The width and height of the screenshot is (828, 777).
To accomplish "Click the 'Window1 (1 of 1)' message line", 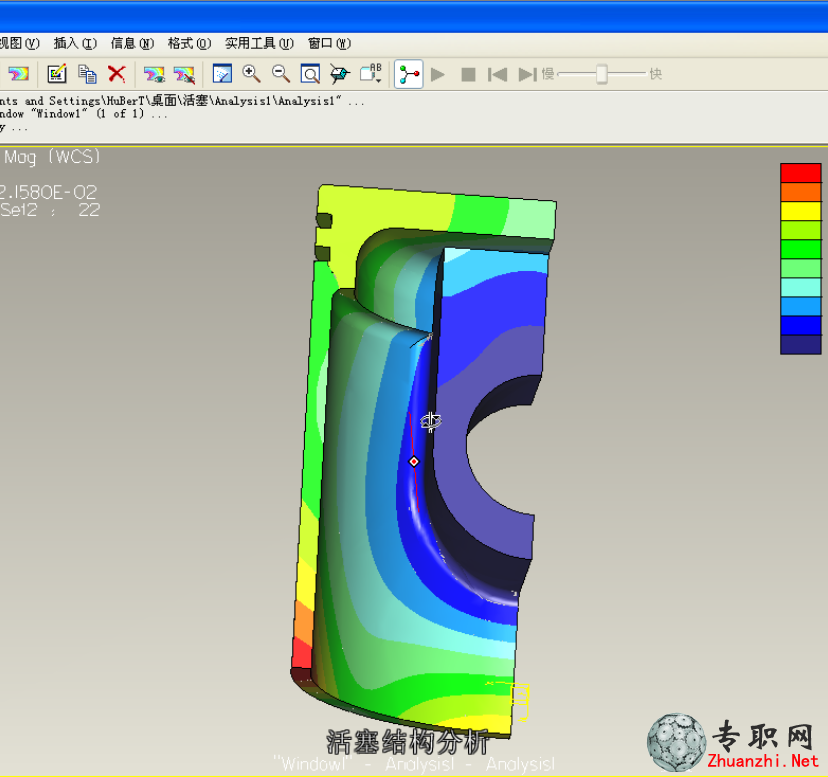I will coord(83,114).
